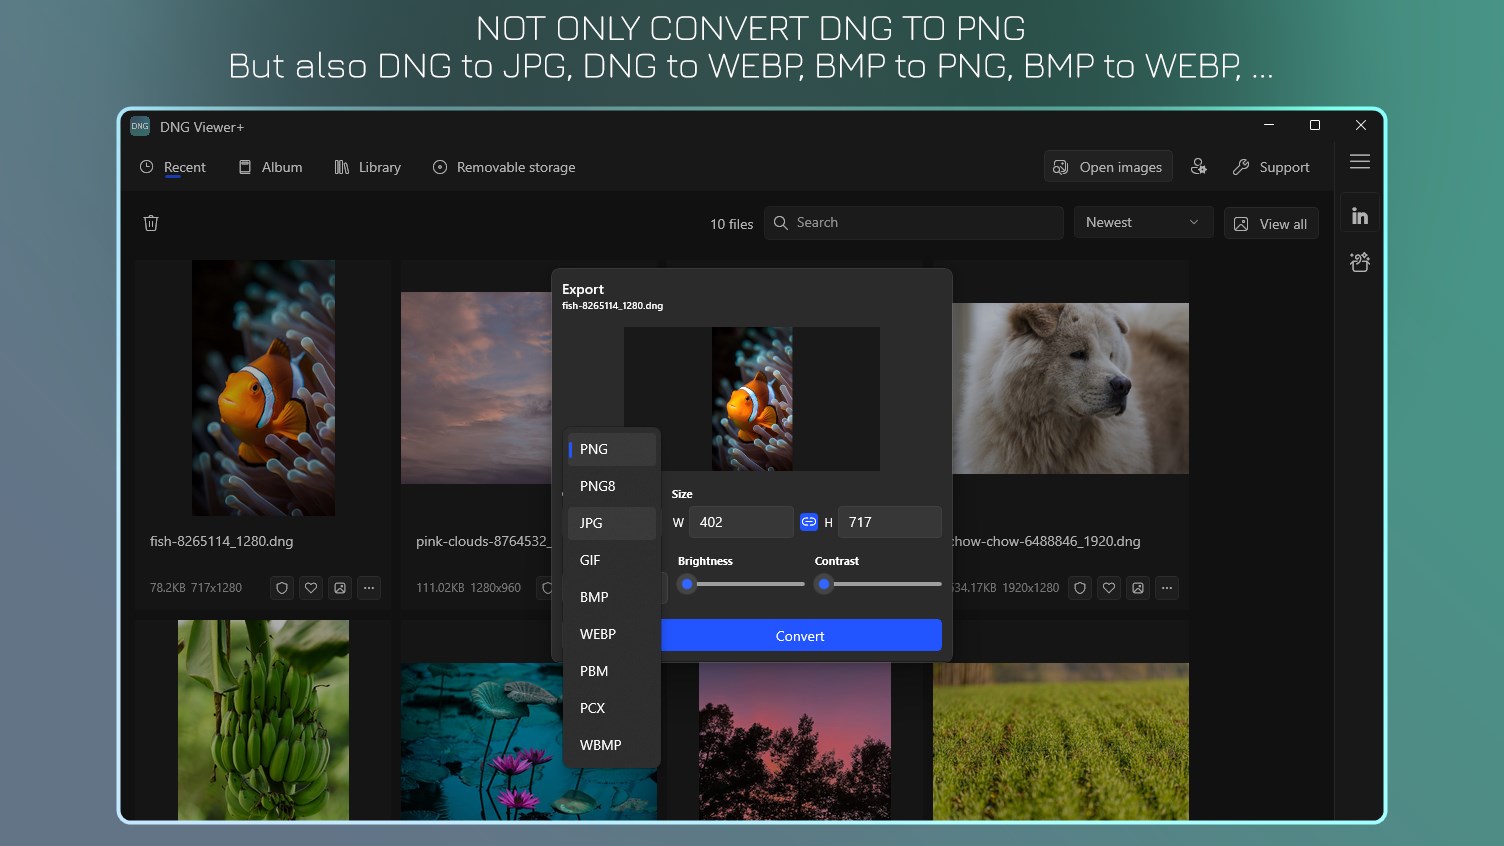Click the shield icon under chow-chow image

1080,588
